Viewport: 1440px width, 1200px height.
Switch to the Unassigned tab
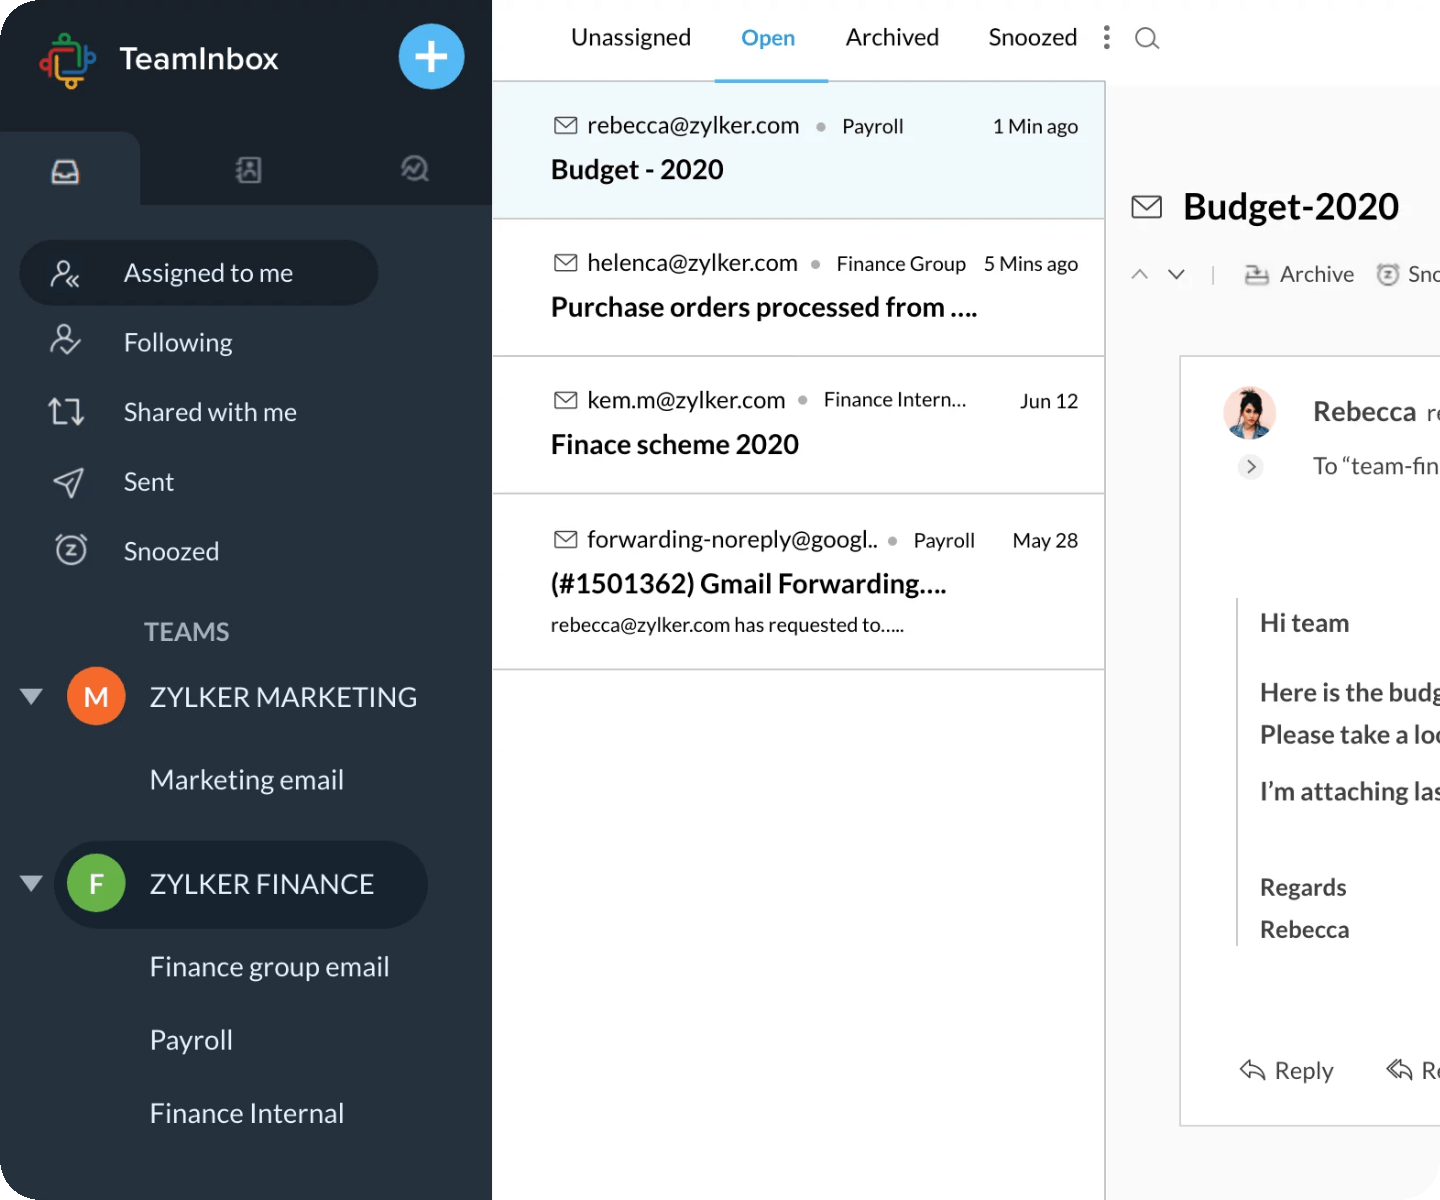point(630,38)
